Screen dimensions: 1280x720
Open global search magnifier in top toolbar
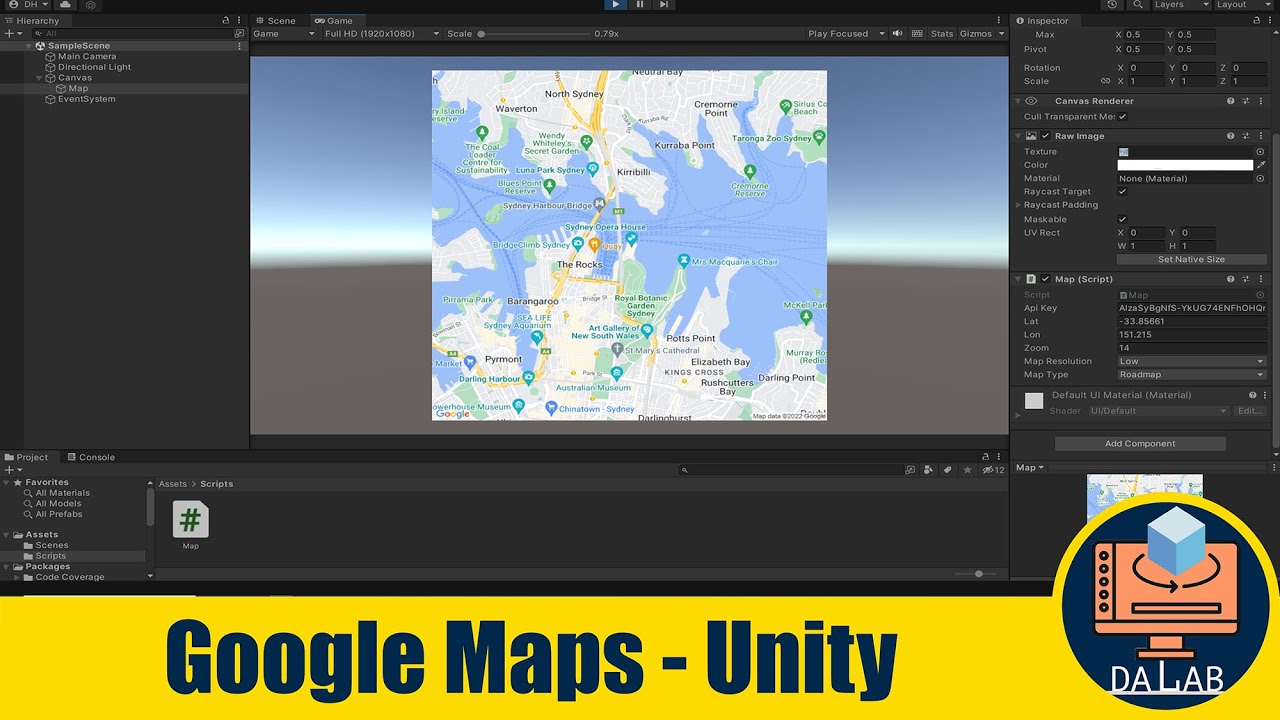tap(1139, 5)
